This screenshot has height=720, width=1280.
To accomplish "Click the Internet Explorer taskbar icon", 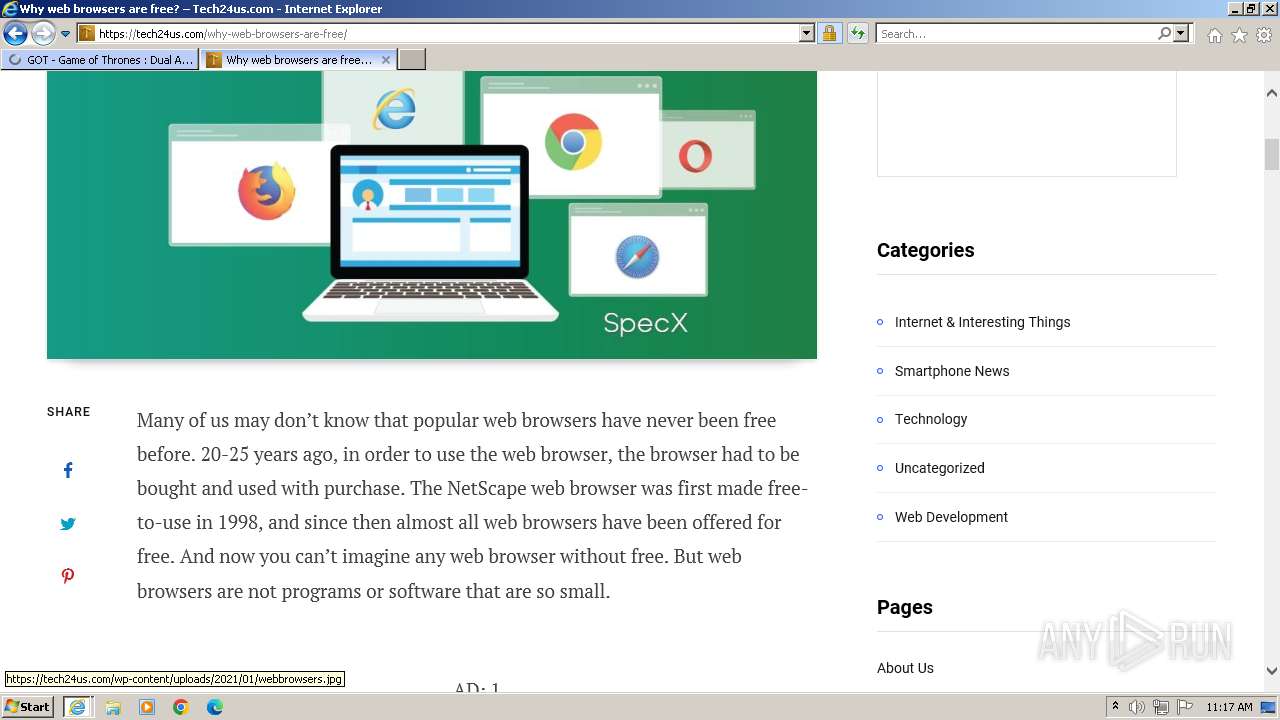I will click(x=77, y=707).
